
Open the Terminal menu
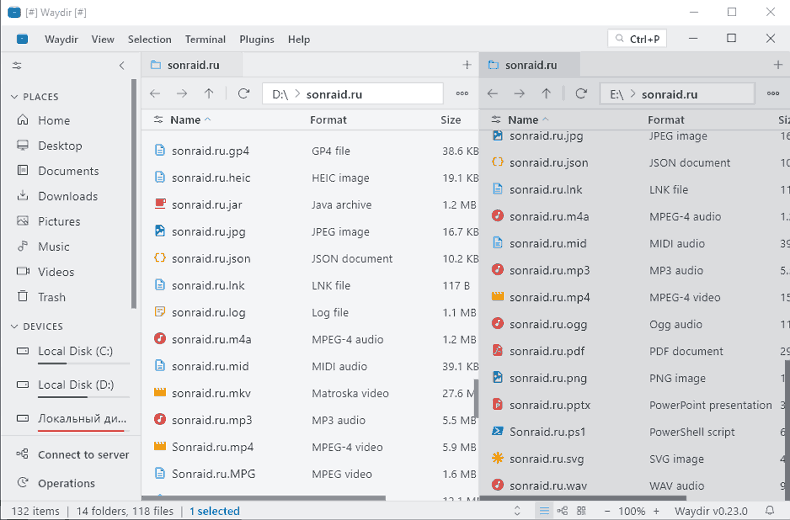(x=205, y=39)
